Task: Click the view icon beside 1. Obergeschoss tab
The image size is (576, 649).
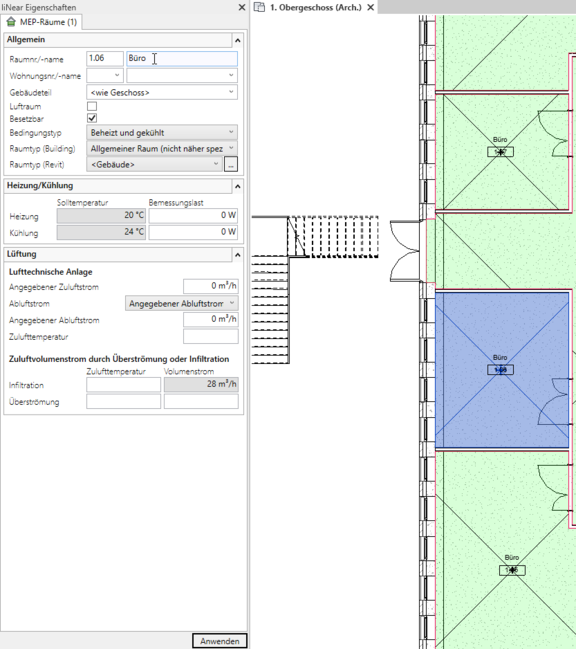Action: 259,7
